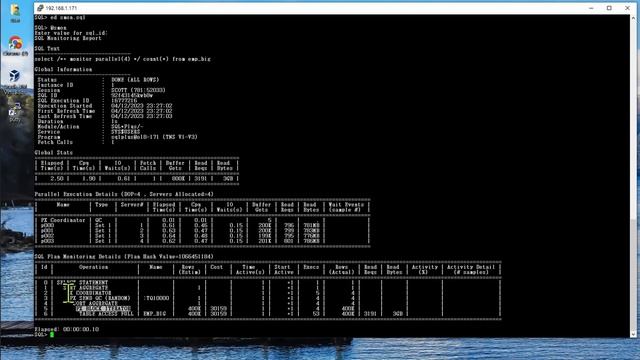Click the SQL Execution ID value 16777216

click(x=124, y=100)
